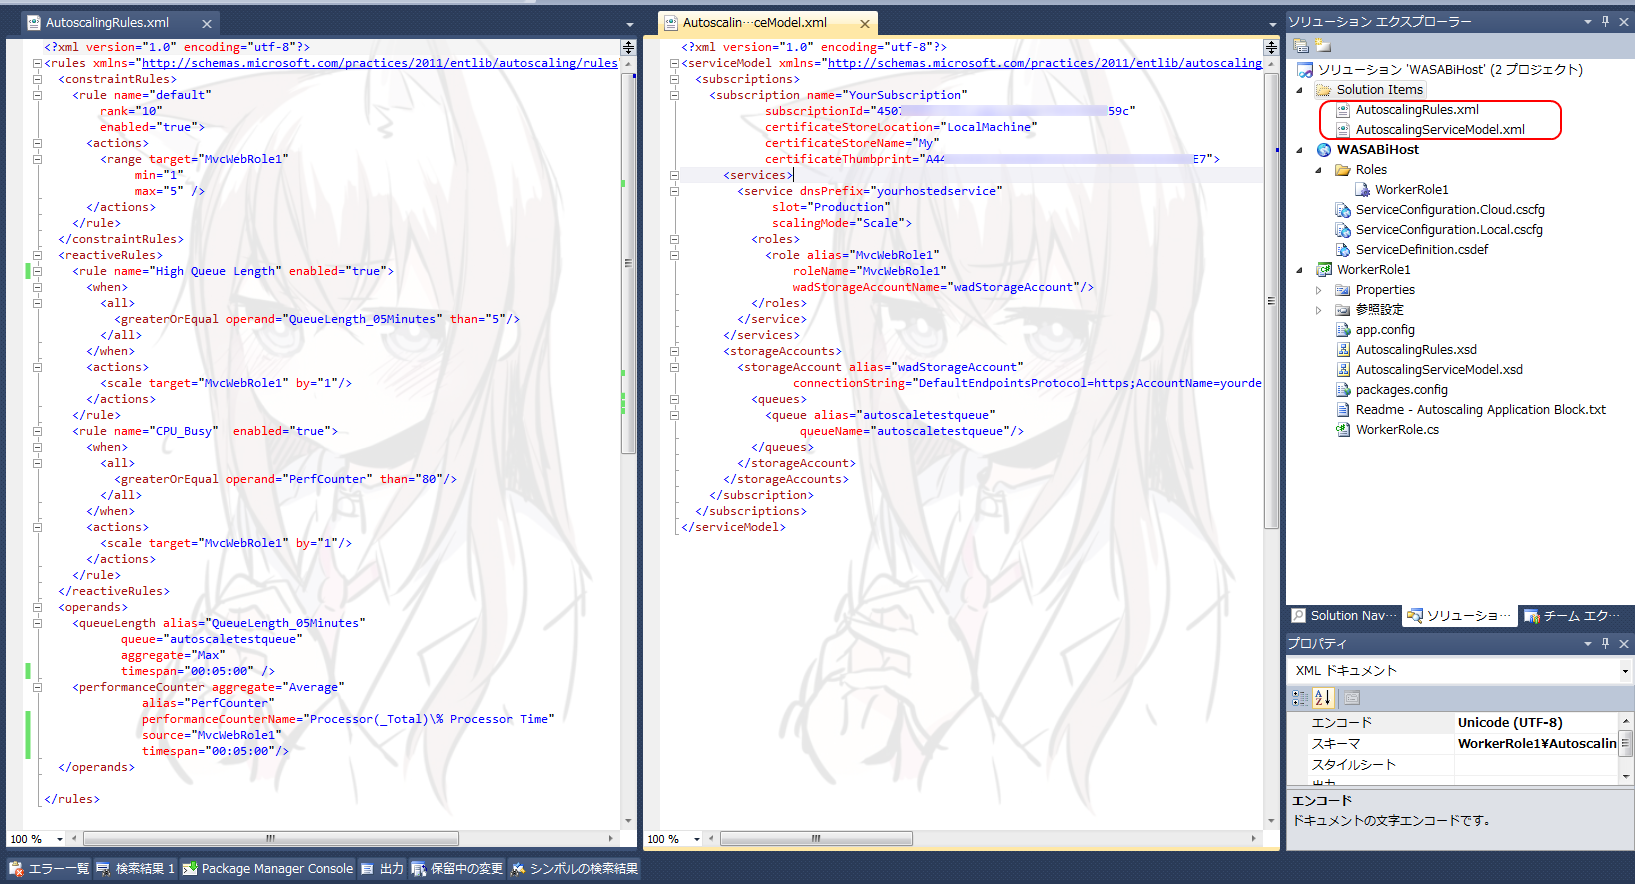1635x884 pixels.
Task: Open the zoom level dropdown of the rules editor
Action: pyautogui.click(x=60, y=839)
